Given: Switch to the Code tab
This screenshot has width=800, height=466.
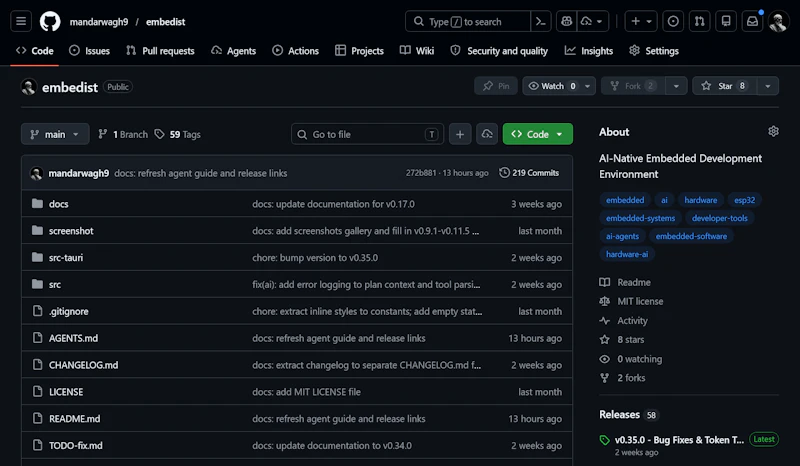Looking at the screenshot, I should tap(35, 51).
